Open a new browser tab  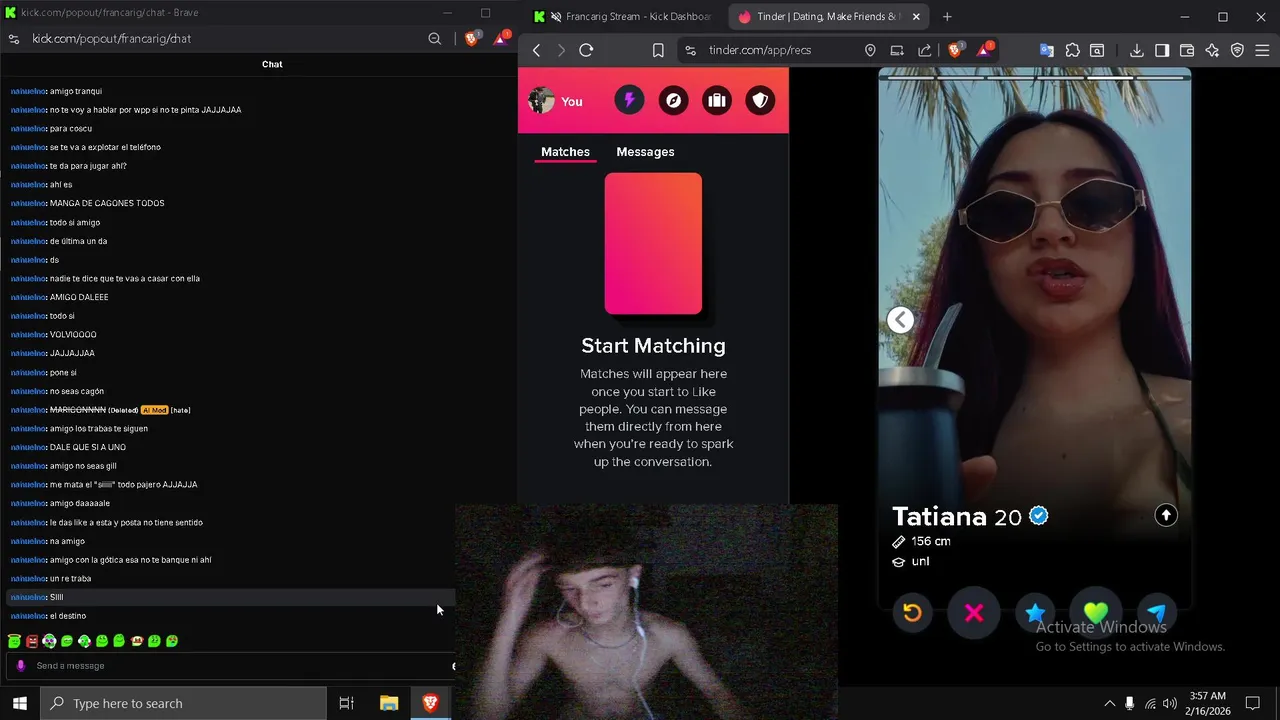tap(947, 16)
